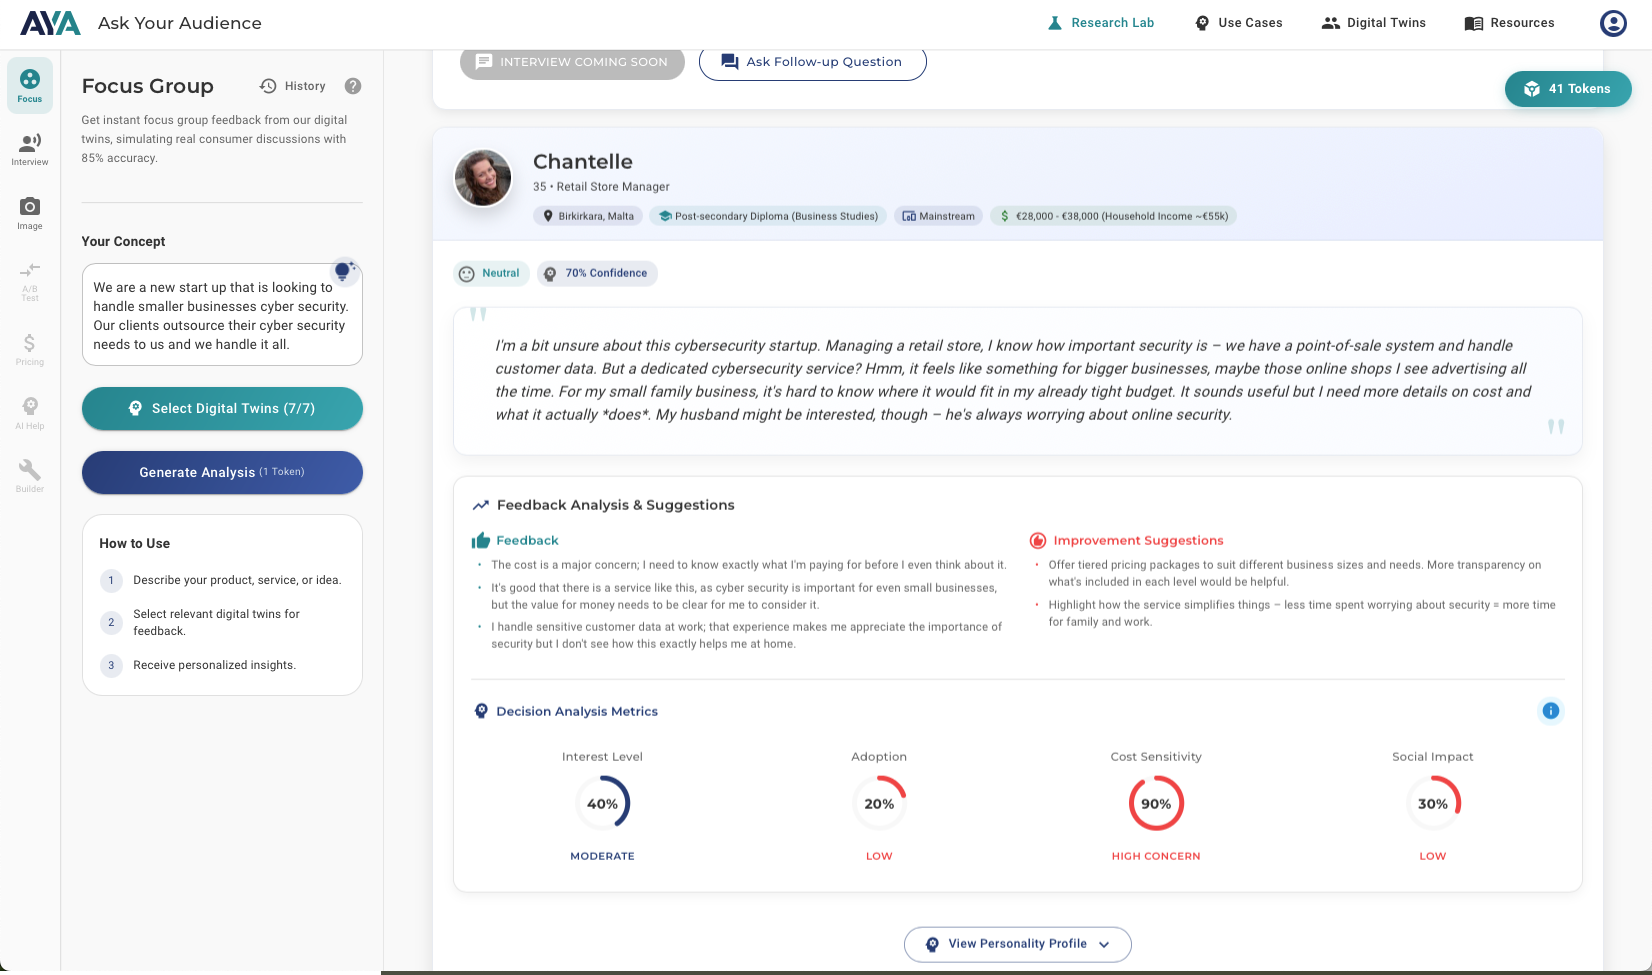1652x975 pixels.
Task: Click the Focus Group heading
Action: (x=148, y=86)
